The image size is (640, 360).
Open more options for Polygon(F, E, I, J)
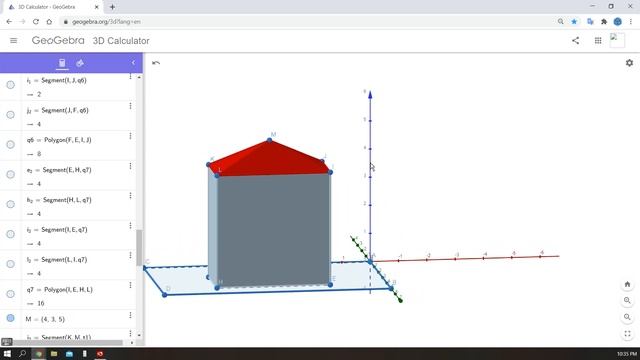click(x=130, y=136)
